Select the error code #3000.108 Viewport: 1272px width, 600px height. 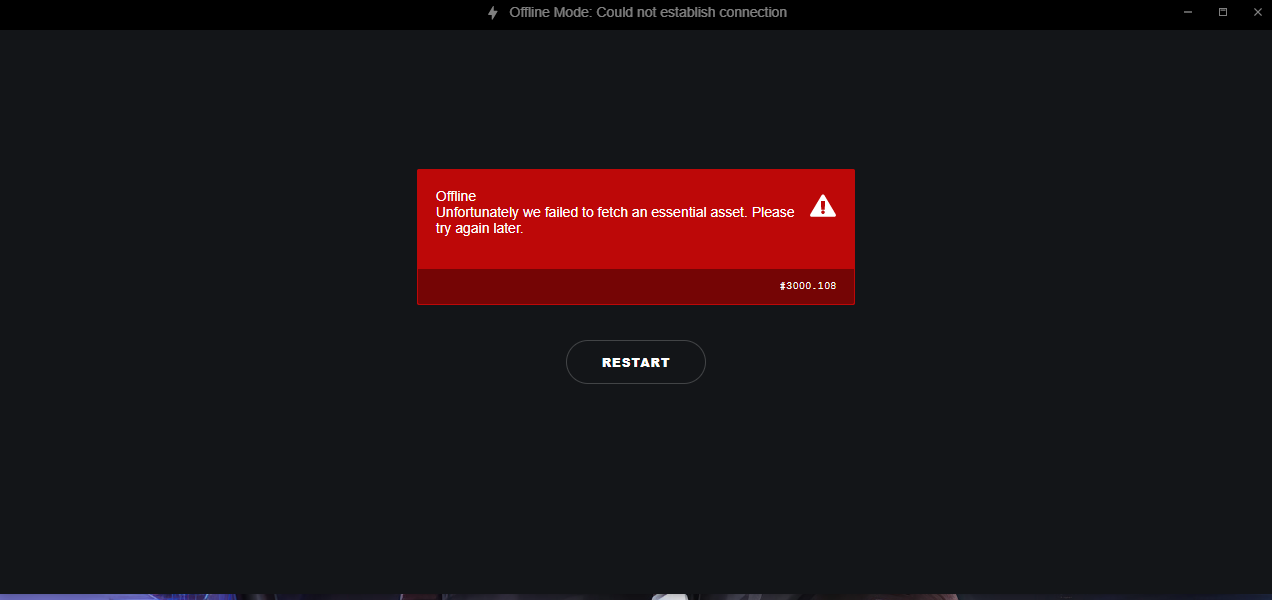(808, 286)
